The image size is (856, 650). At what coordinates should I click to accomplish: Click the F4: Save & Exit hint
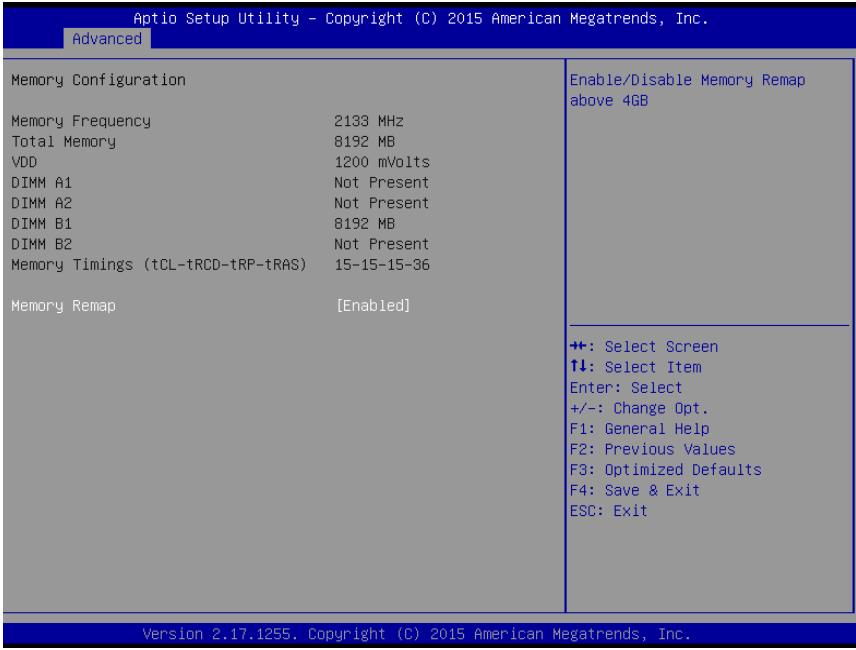click(635, 490)
